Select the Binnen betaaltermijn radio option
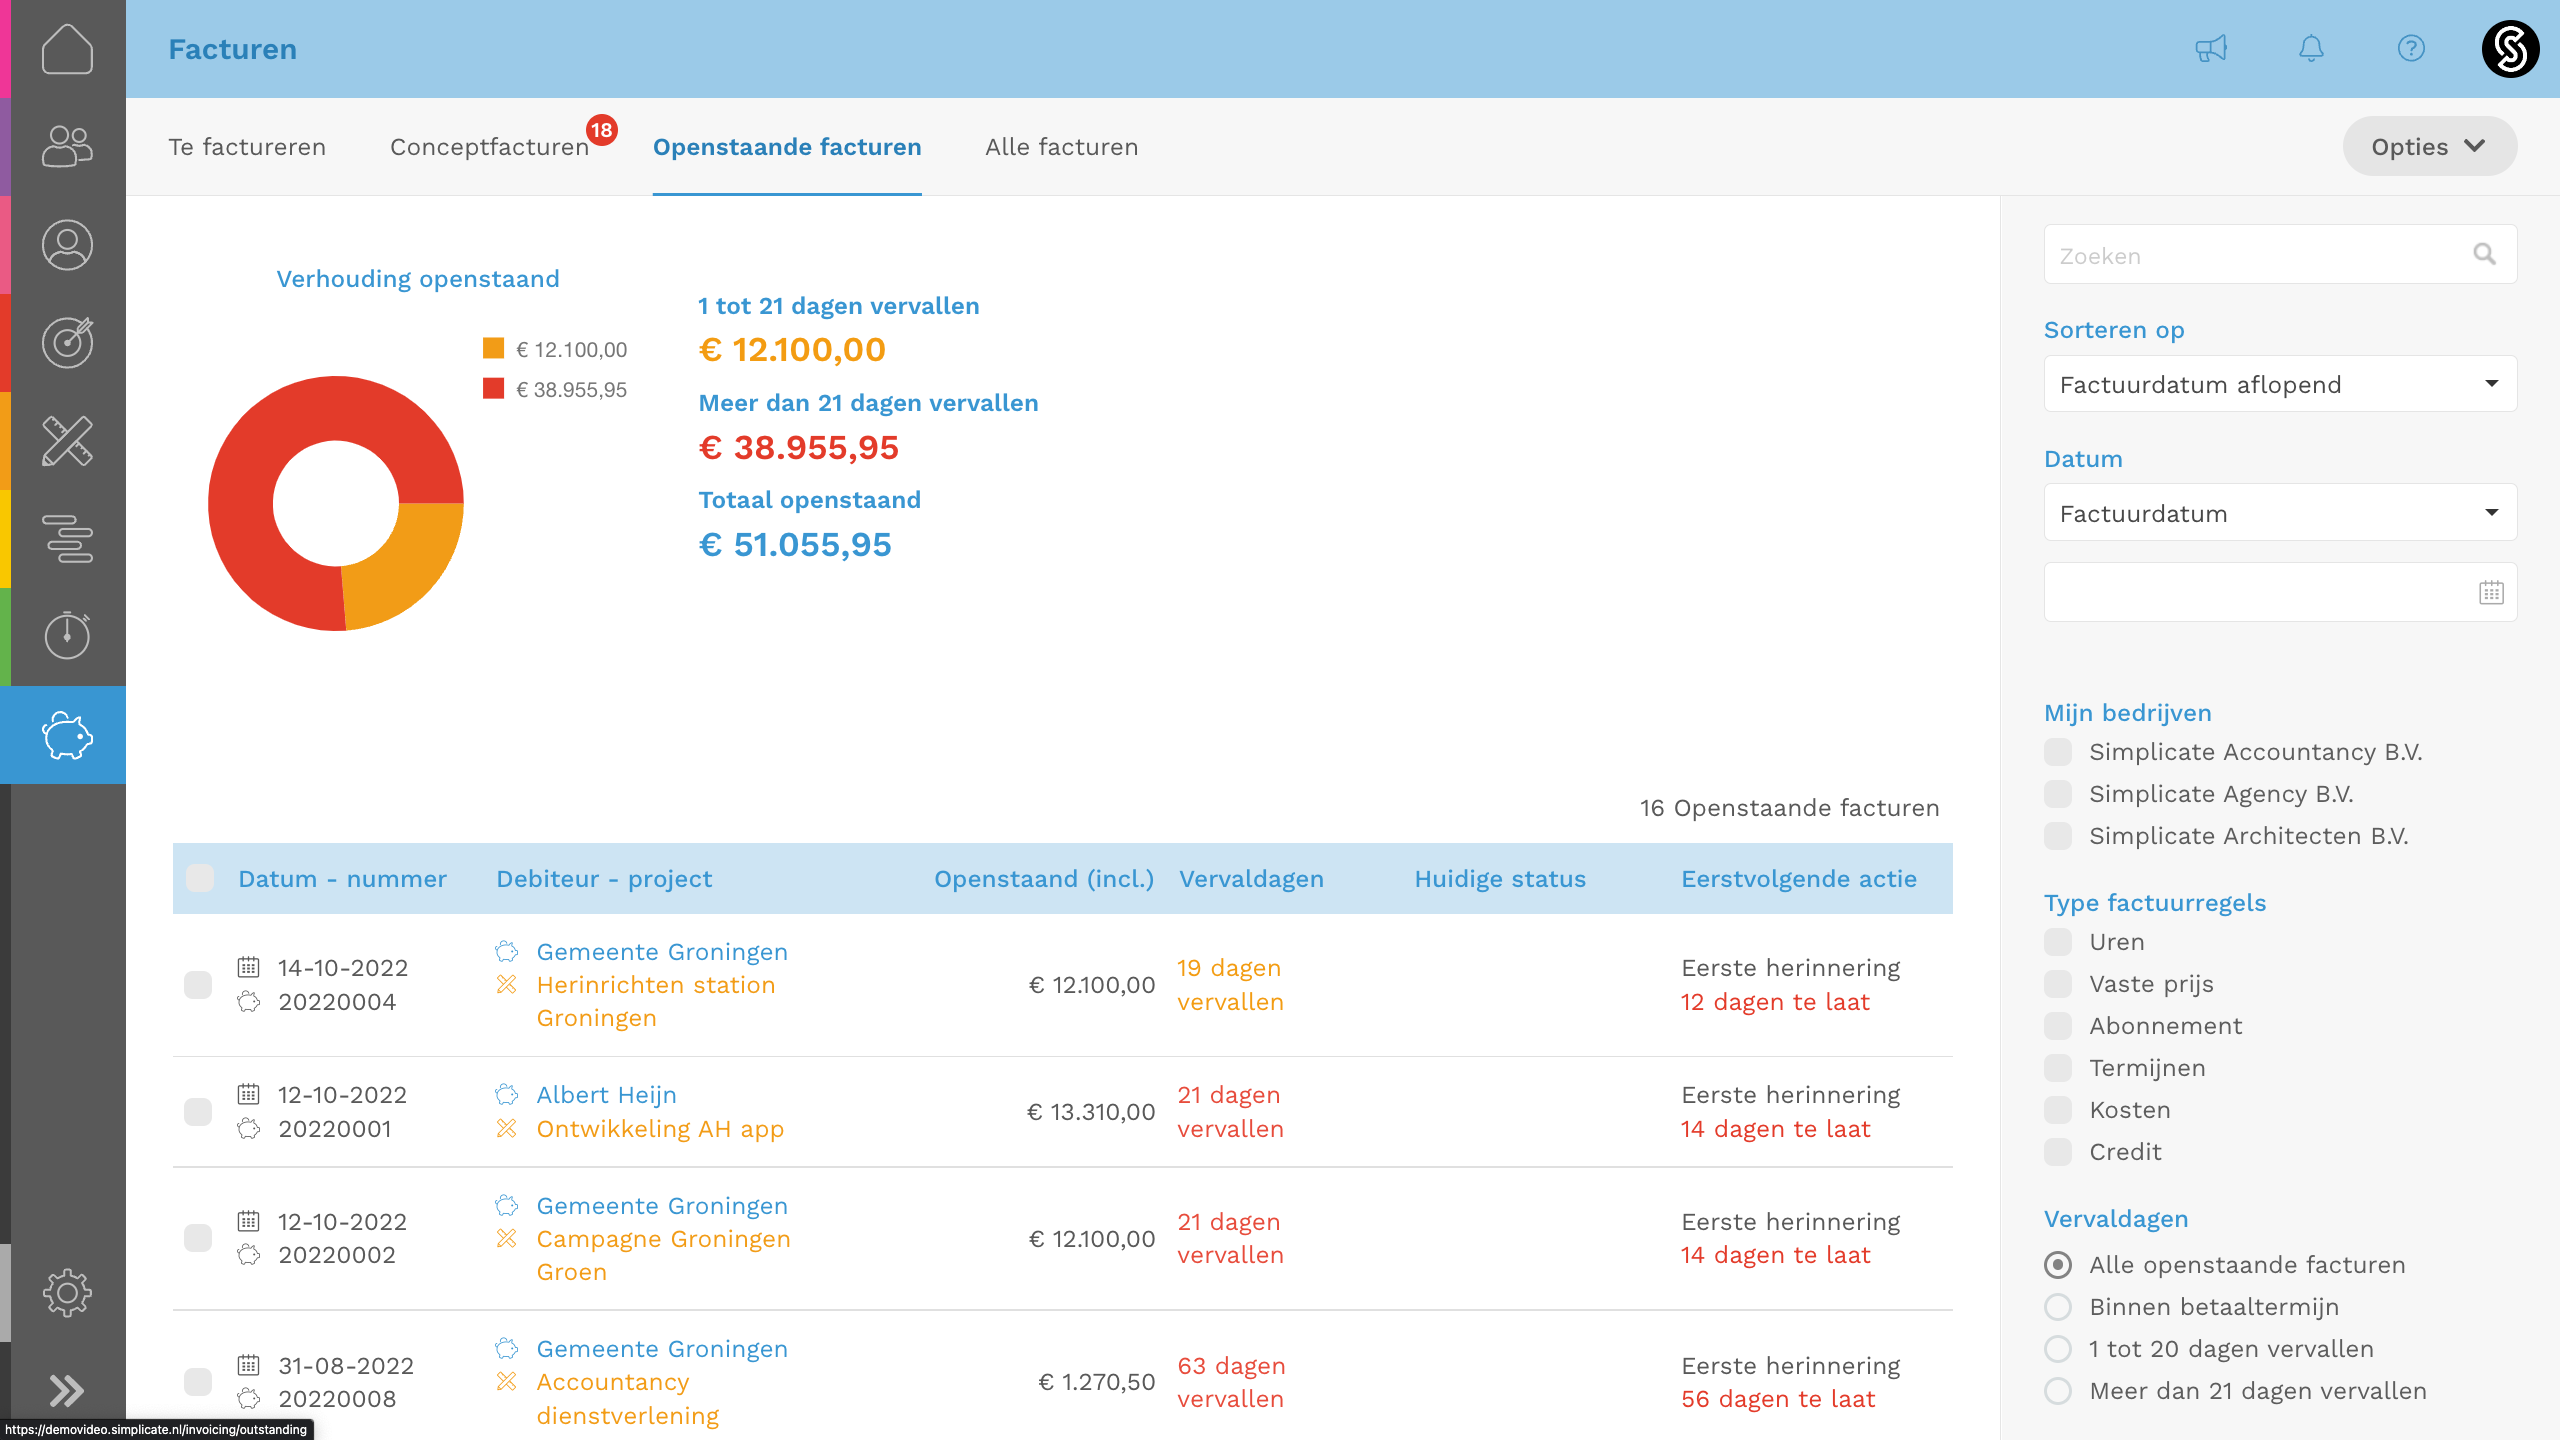This screenshot has width=2560, height=1440. tap(2058, 1306)
